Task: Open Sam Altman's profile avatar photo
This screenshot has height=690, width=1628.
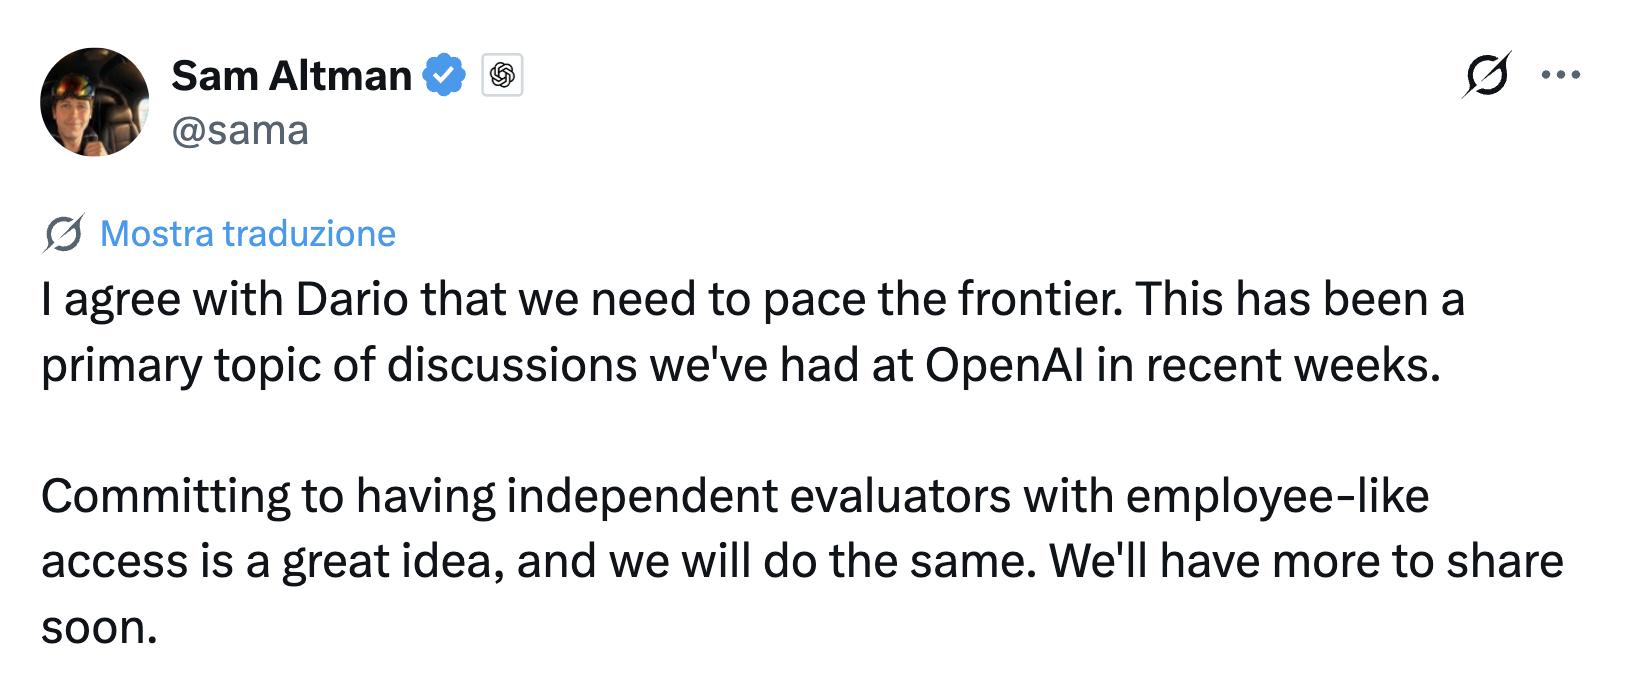Action: [94, 102]
